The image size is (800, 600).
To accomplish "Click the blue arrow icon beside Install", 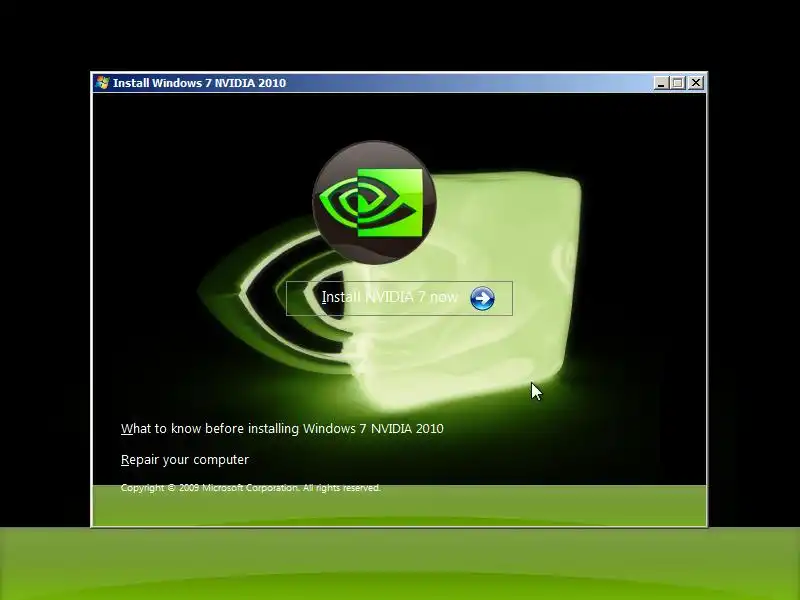I will tap(482, 298).
